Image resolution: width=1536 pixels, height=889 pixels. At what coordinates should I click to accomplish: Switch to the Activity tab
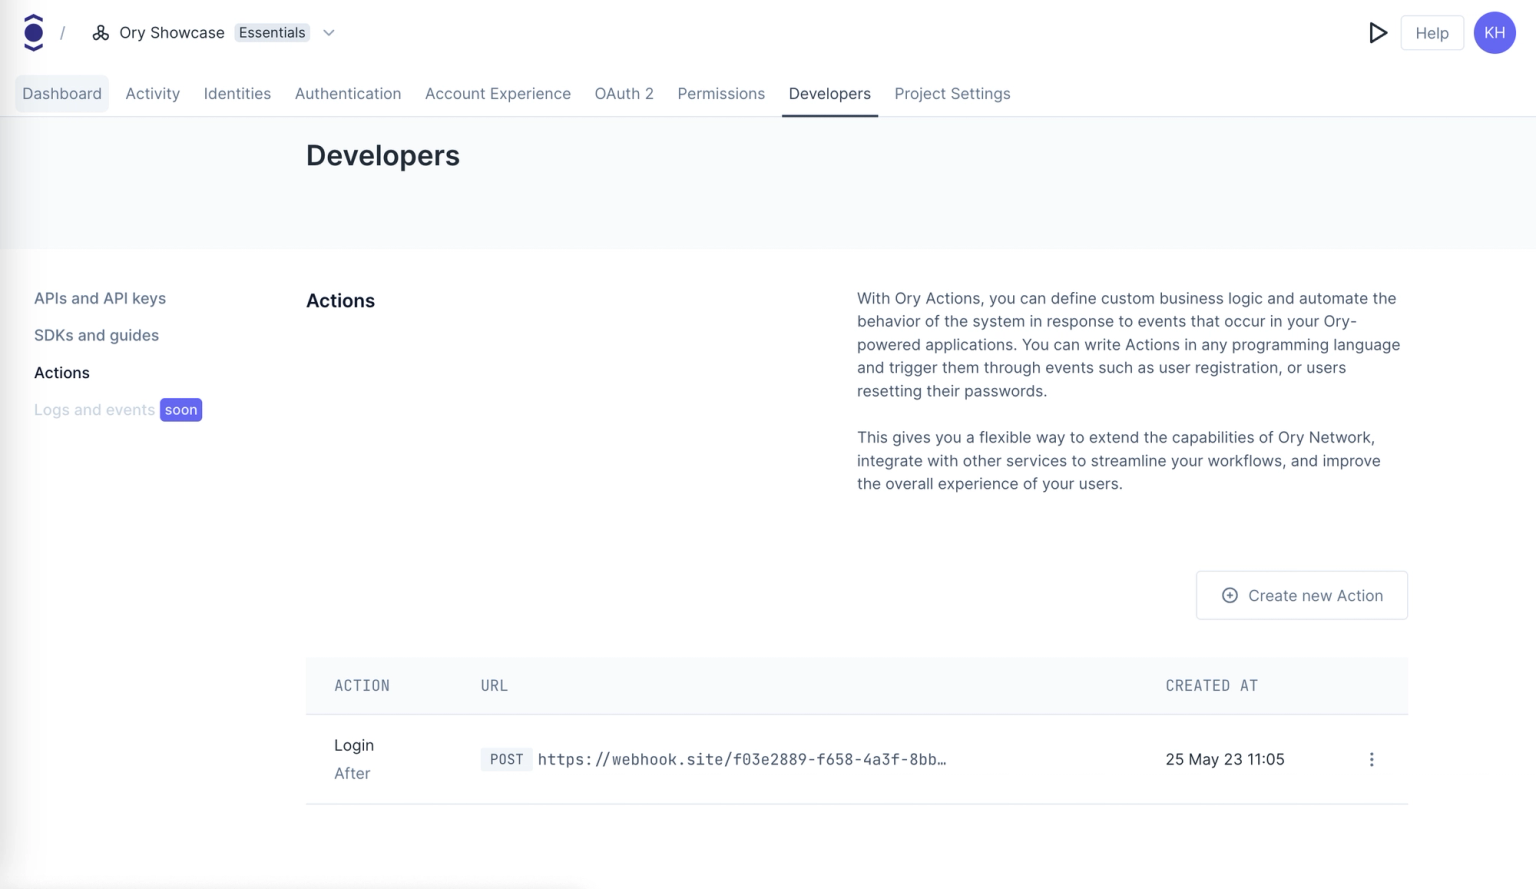coord(153,93)
